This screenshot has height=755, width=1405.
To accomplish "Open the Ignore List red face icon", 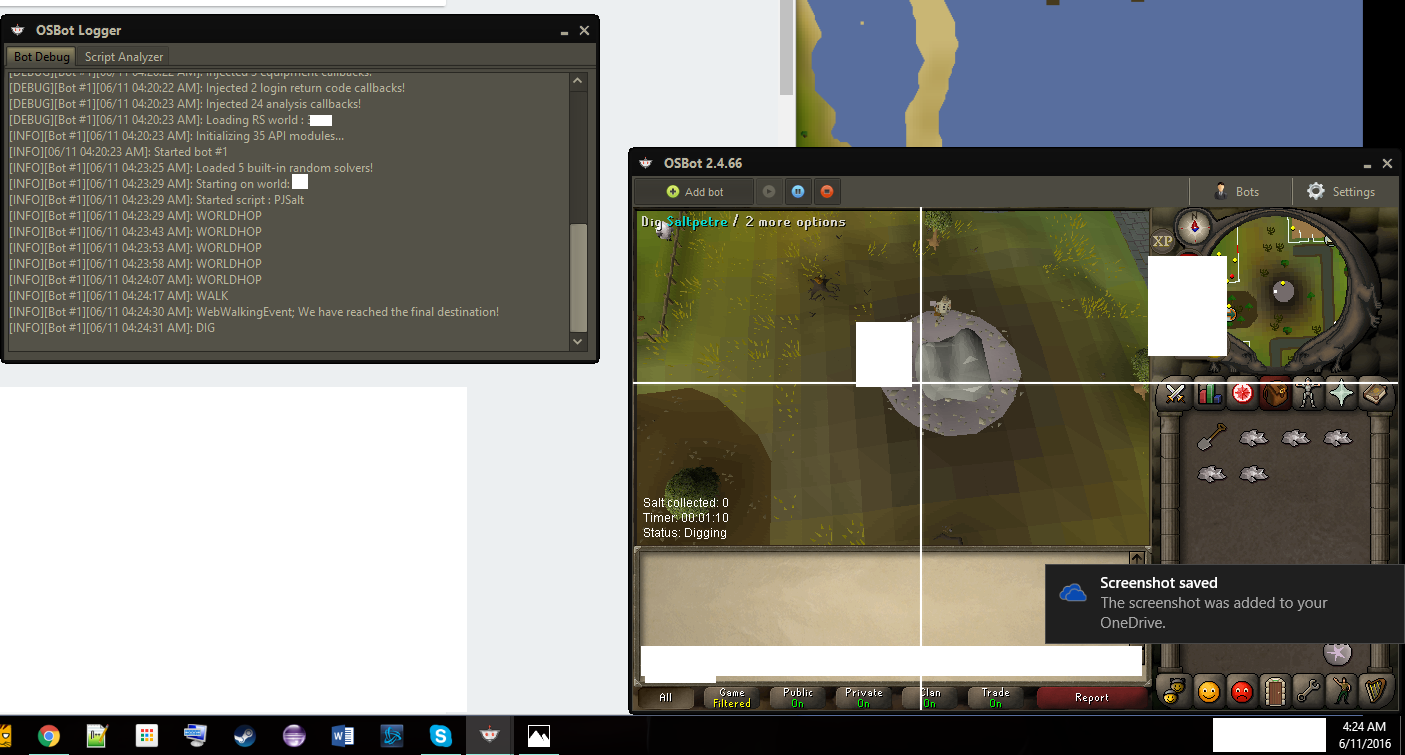I will tap(1243, 690).
